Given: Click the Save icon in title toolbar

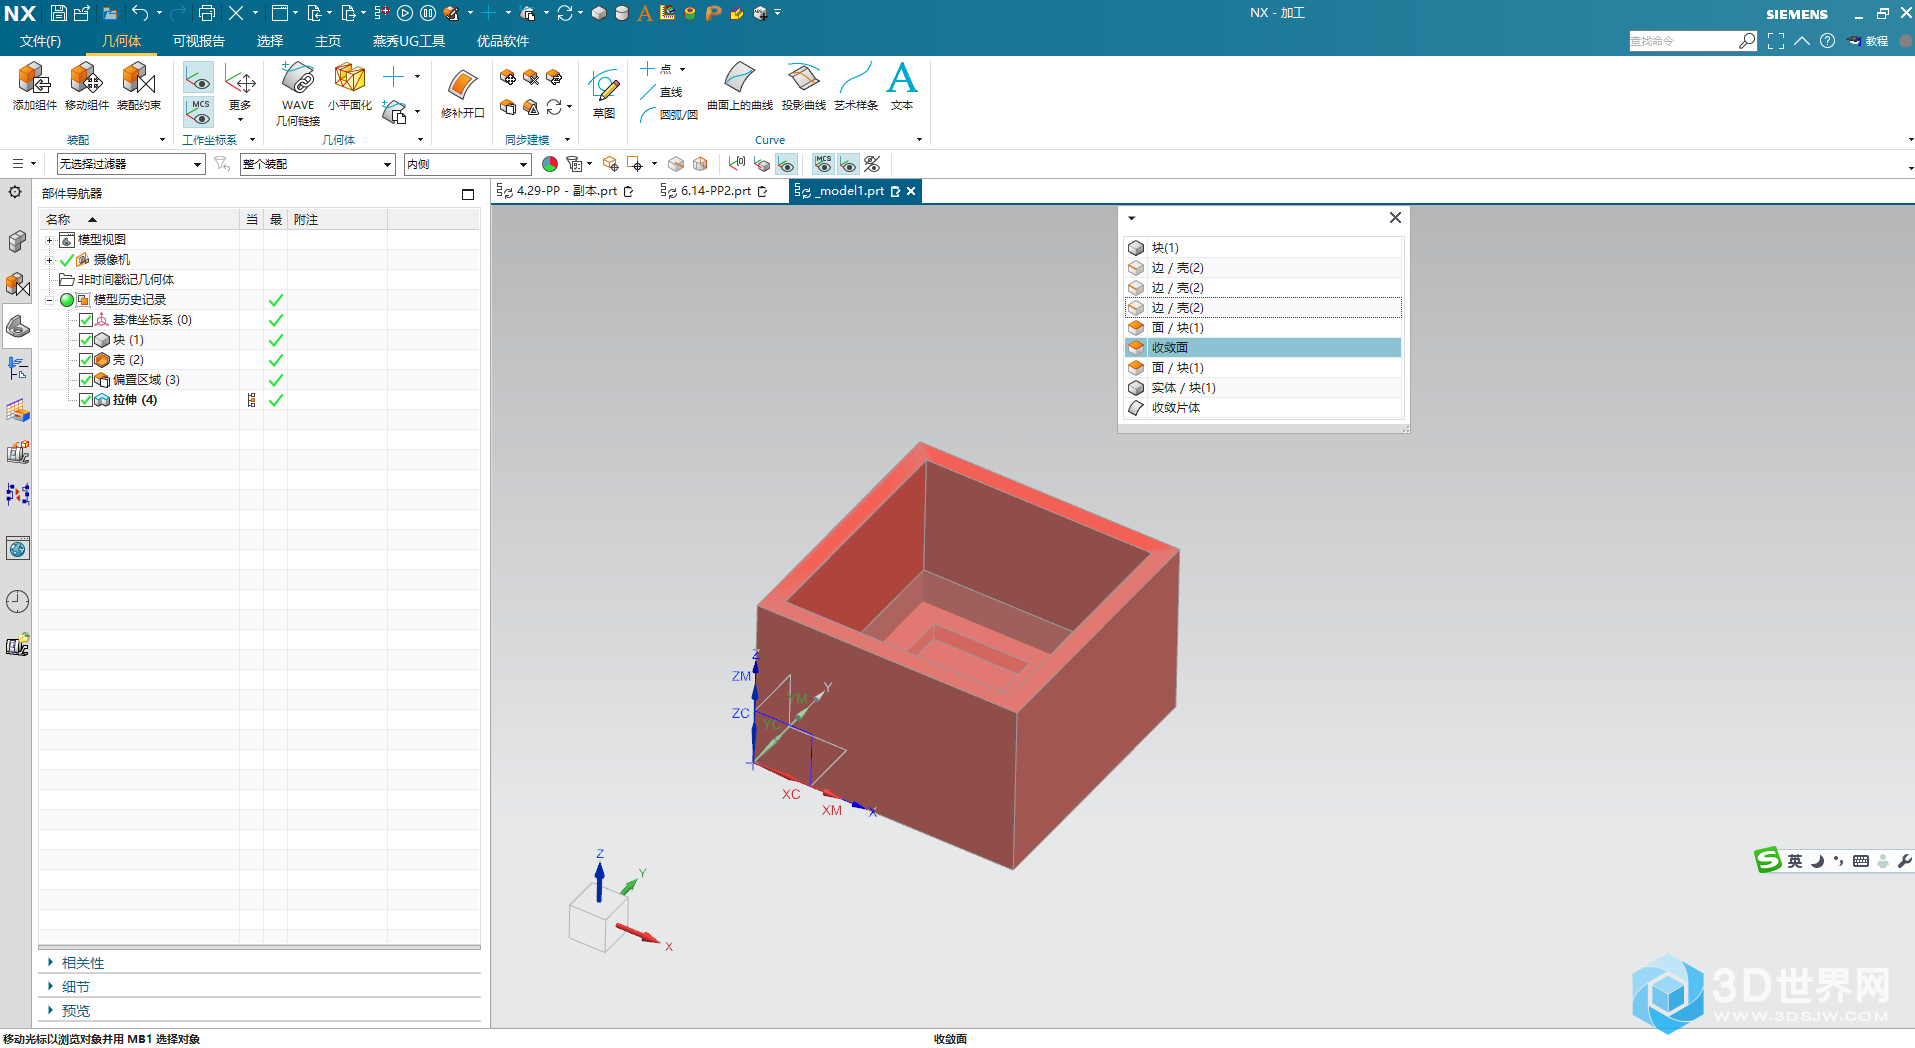Looking at the screenshot, I should coord(58,13).
